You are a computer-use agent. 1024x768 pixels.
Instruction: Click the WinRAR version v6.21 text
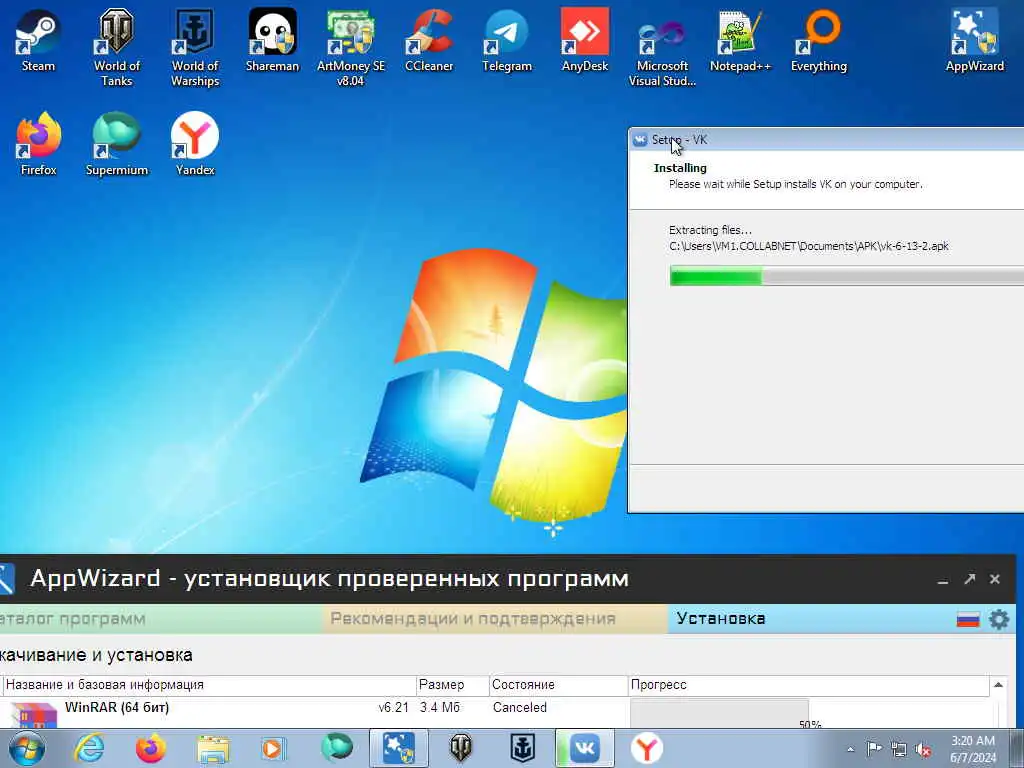pos(394,708)
